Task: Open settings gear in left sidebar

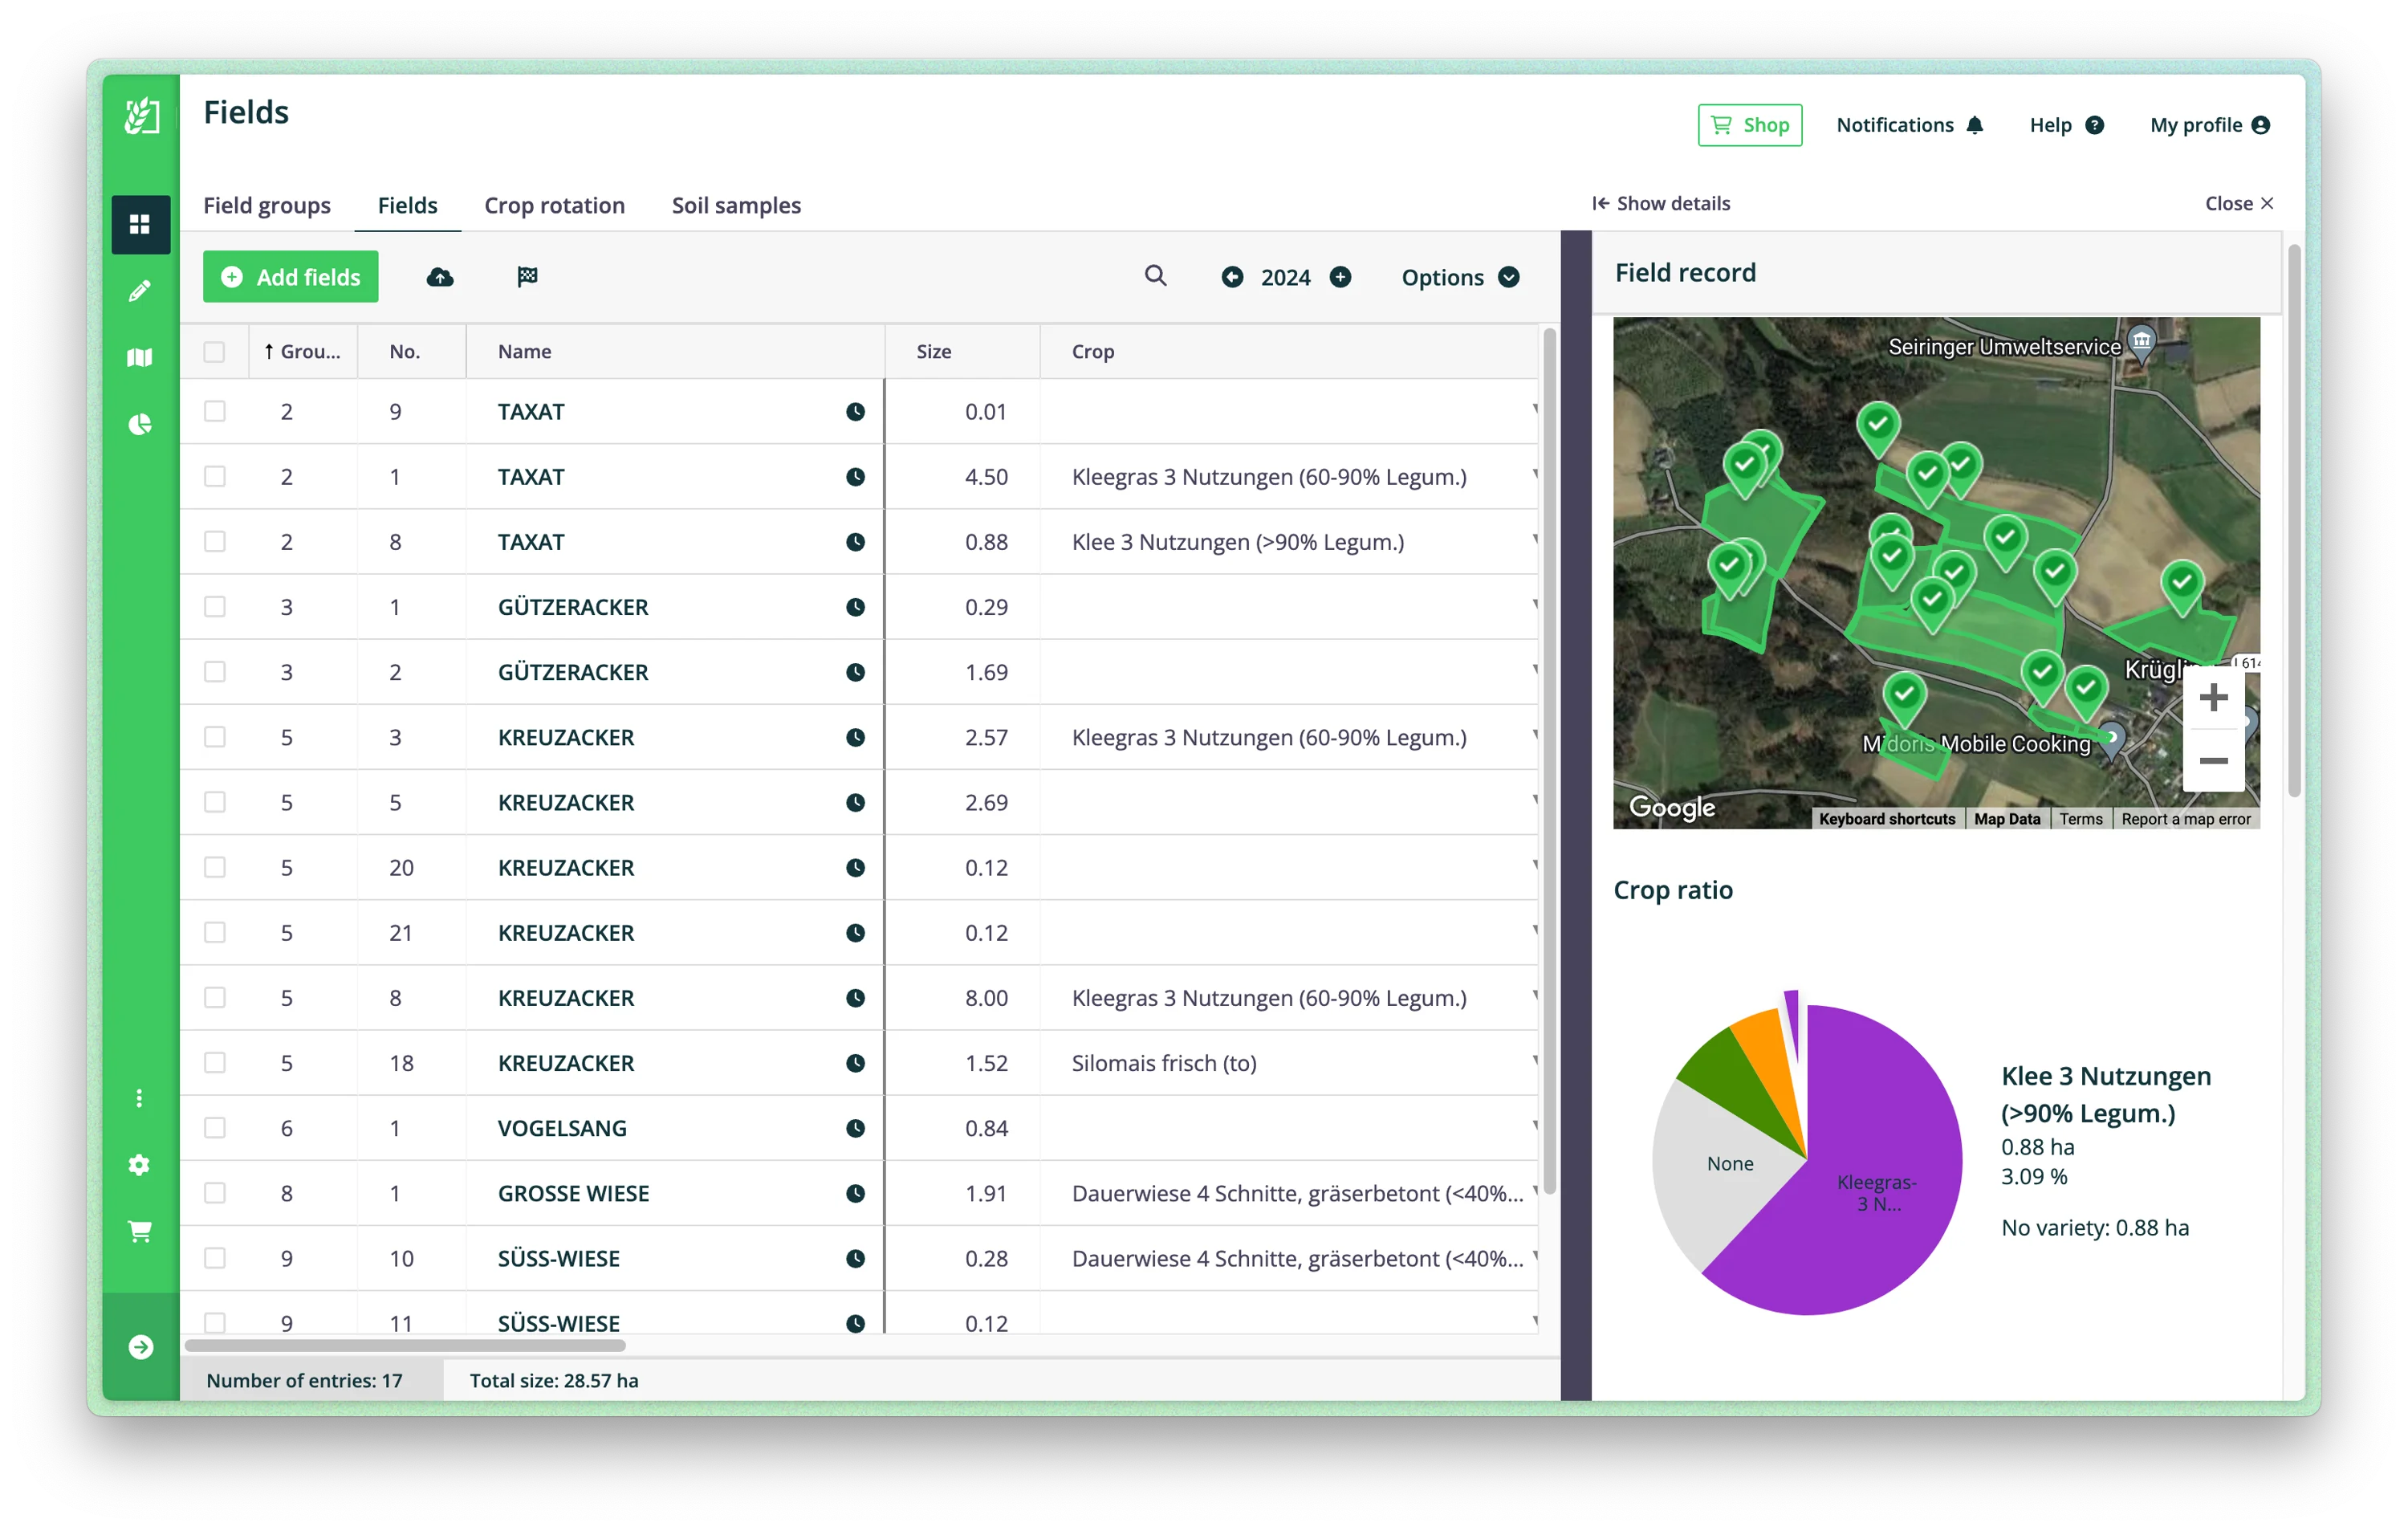Action: pos(140,1165)
